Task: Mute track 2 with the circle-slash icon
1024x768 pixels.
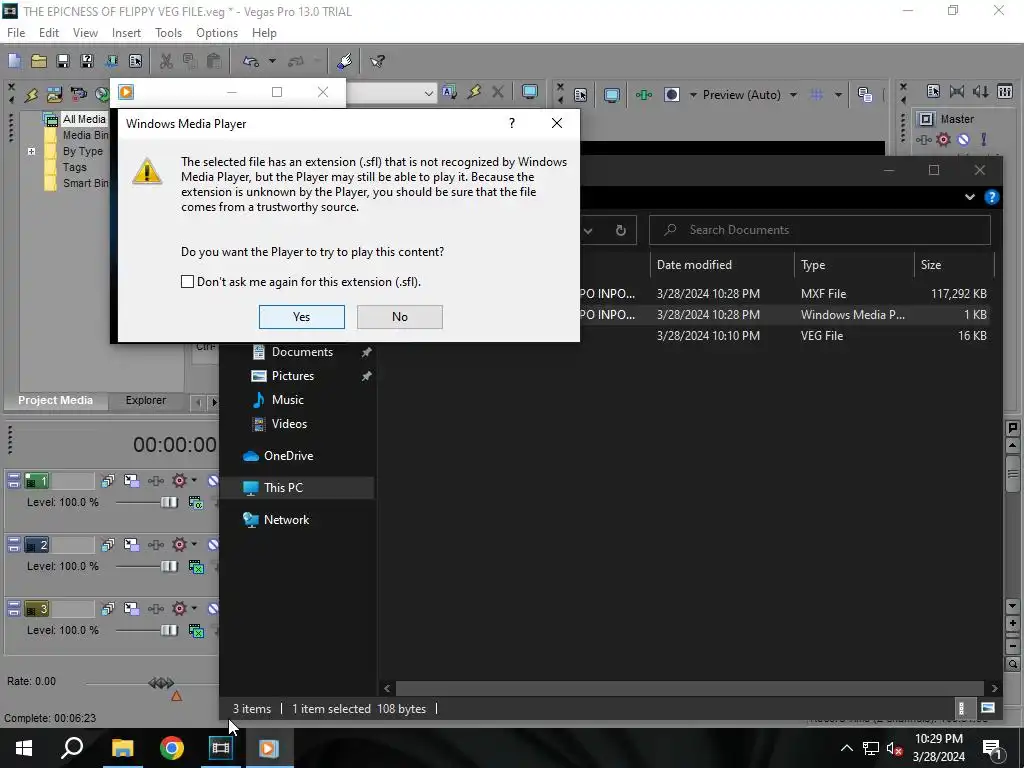Action: tap(213, 545)
